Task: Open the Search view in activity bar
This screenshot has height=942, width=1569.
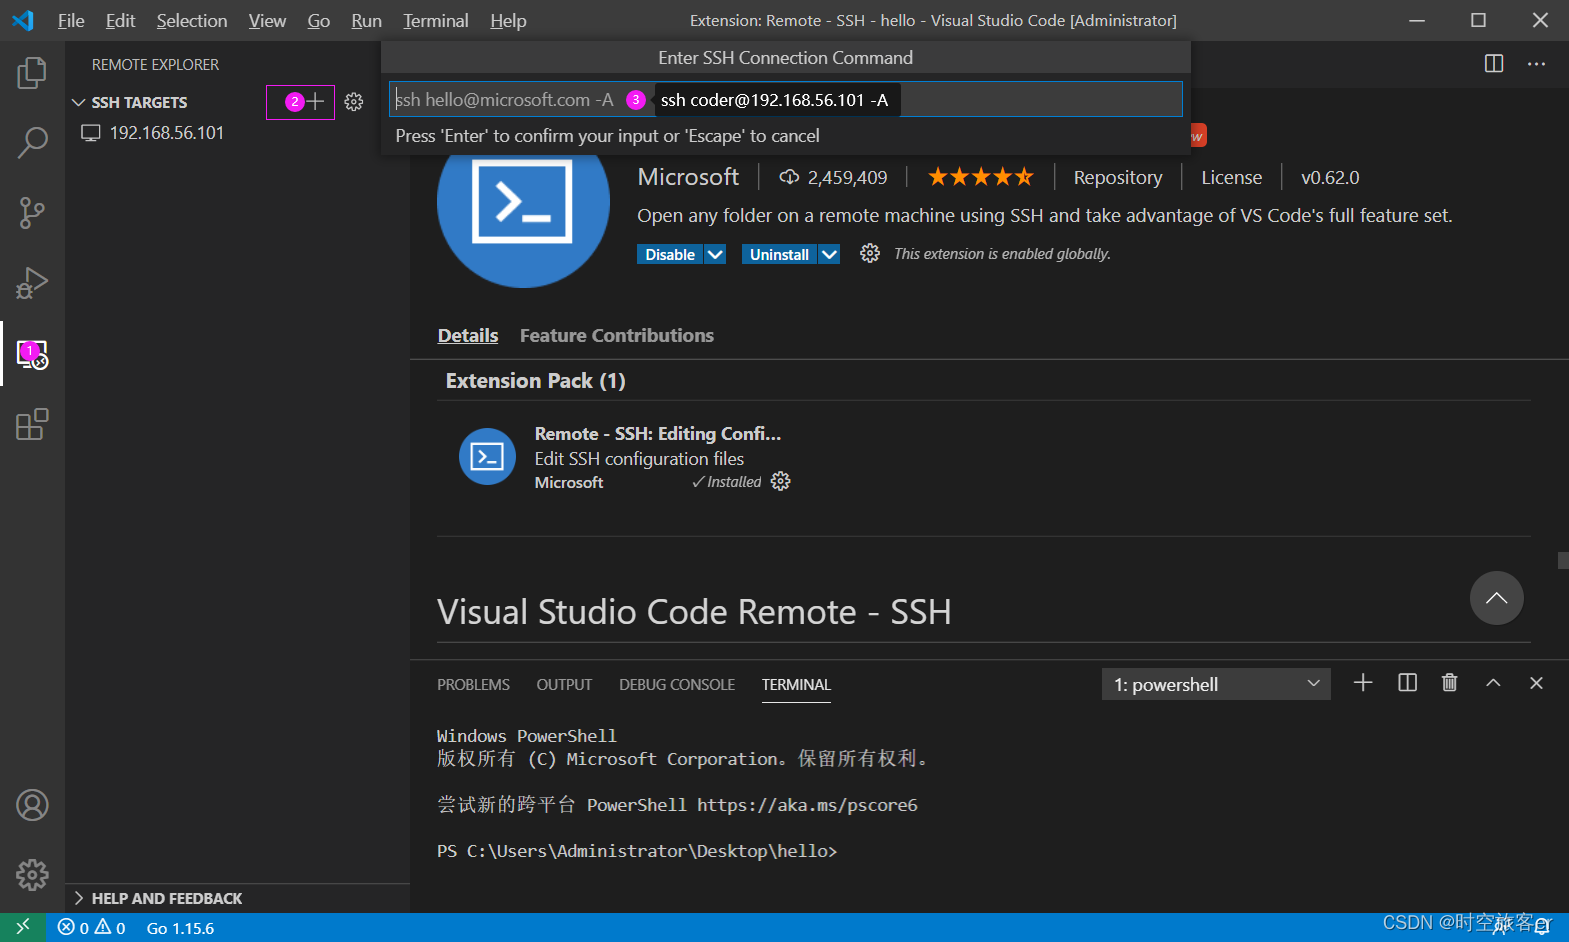Action: click(32, 142)
